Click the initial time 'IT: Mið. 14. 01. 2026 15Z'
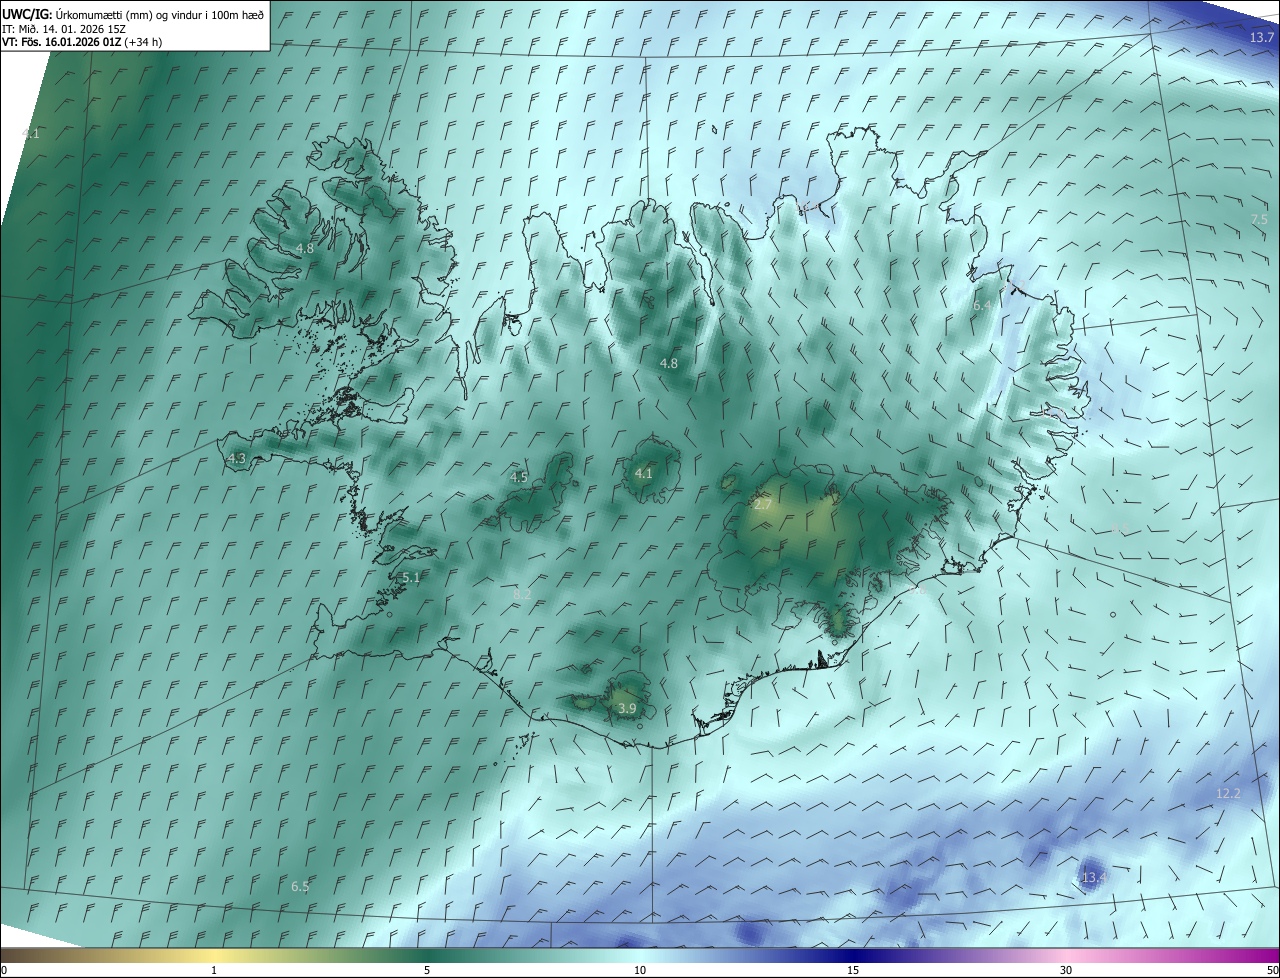 (x=63, y=28)
